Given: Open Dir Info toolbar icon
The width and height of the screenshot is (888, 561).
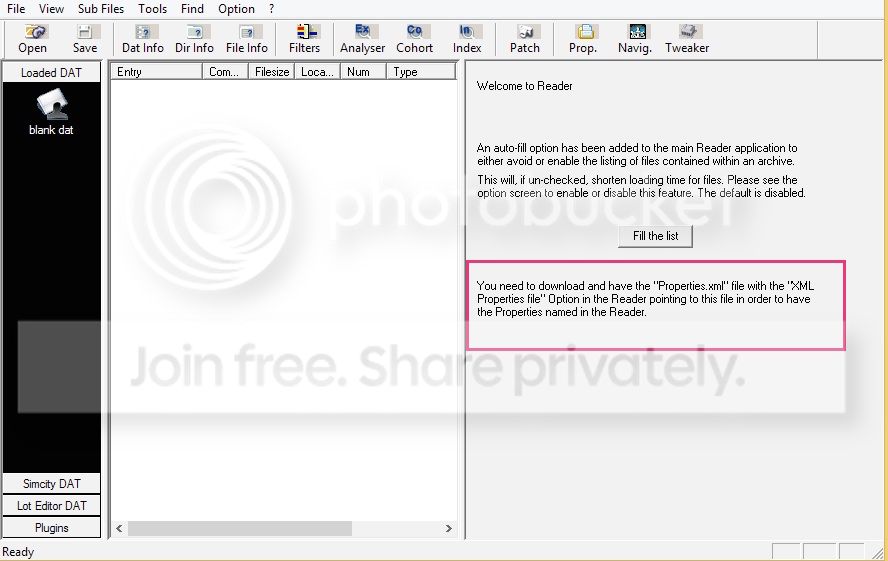Looking at the screenshot, I should tap(194, 38).
